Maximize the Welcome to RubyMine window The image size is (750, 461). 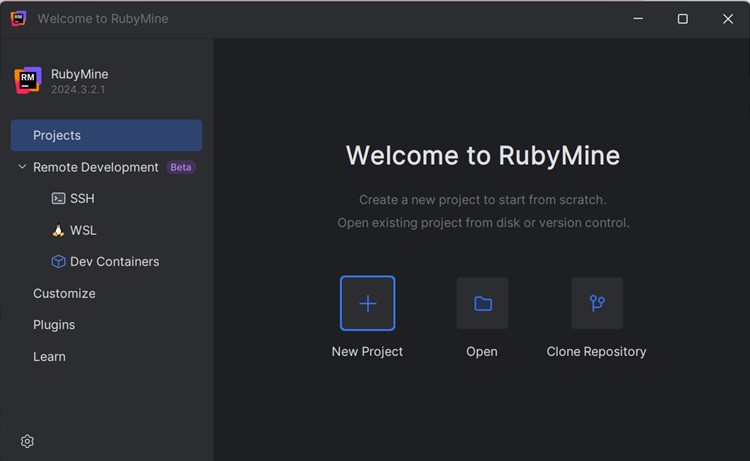pos(683,19)
